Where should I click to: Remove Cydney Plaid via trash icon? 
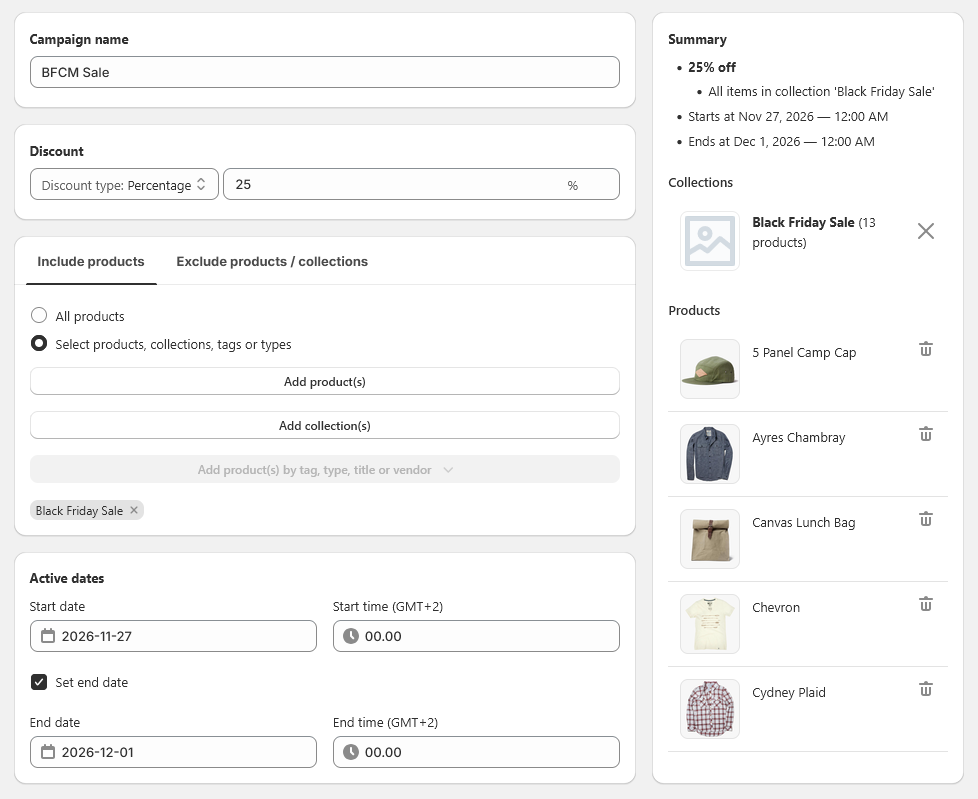[x=926, y=689]
